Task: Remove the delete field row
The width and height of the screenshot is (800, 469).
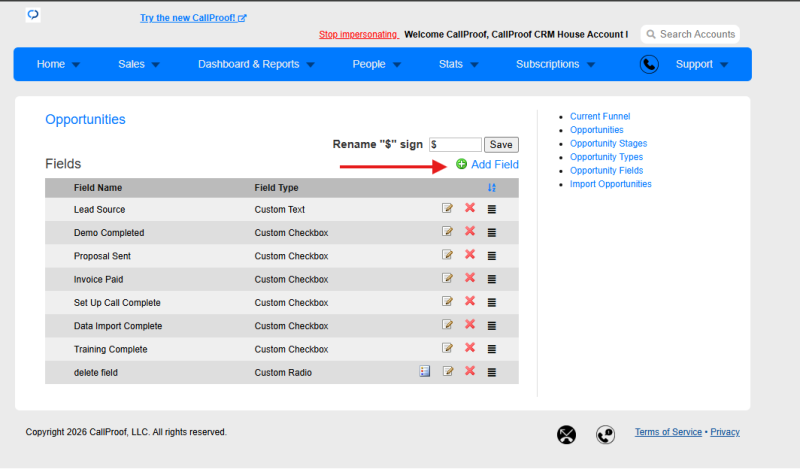Action: coord(470,371)
